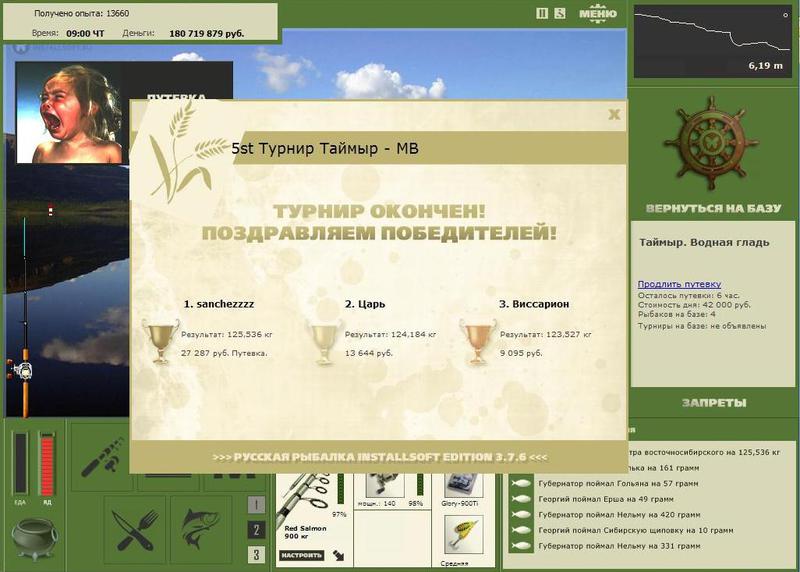Screen dimensions: 800x572
Task: Open the knife and fork food icon
Action: tap(135, 530)
